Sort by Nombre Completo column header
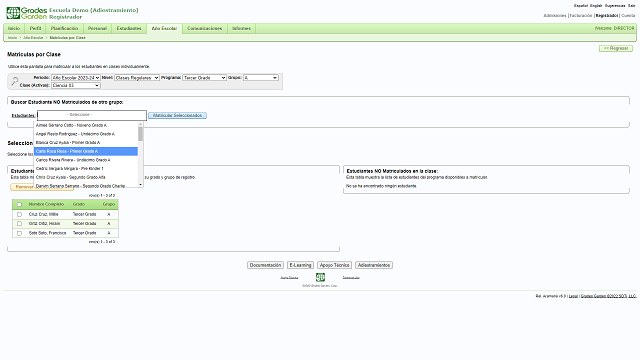Viewport: 640px width, 360px height. tap(46, 204)
